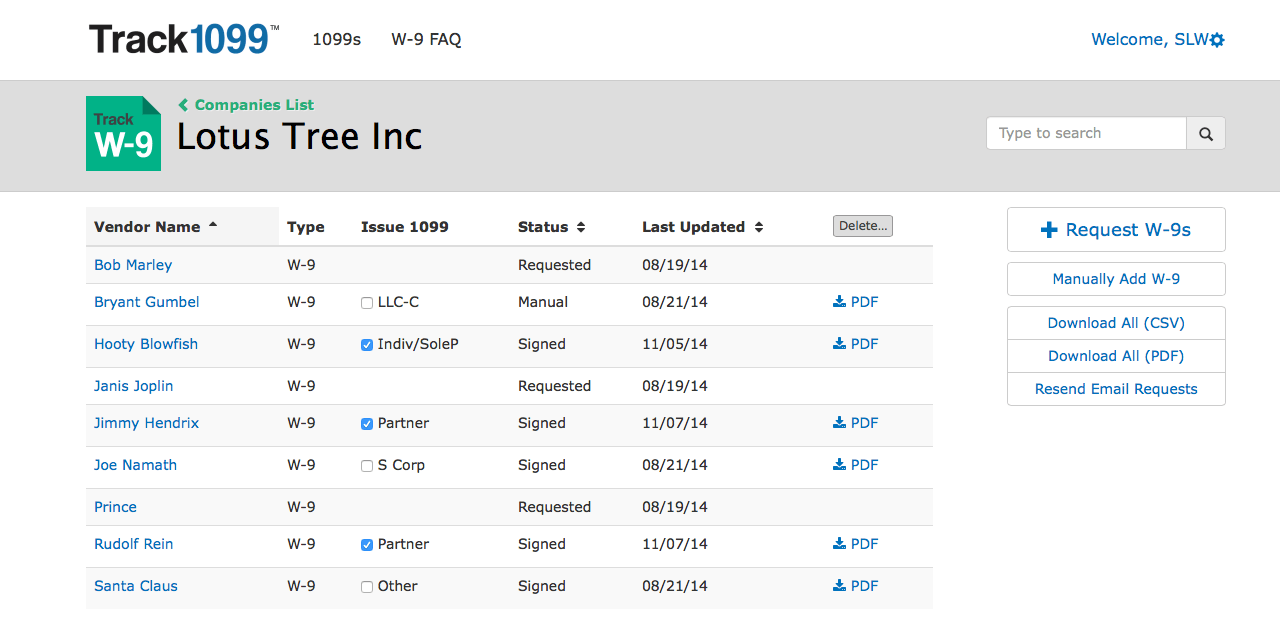Screen dimensions: 1280x637
Task: Click Requested status for Janis Joplin
Action: [555, 386]
